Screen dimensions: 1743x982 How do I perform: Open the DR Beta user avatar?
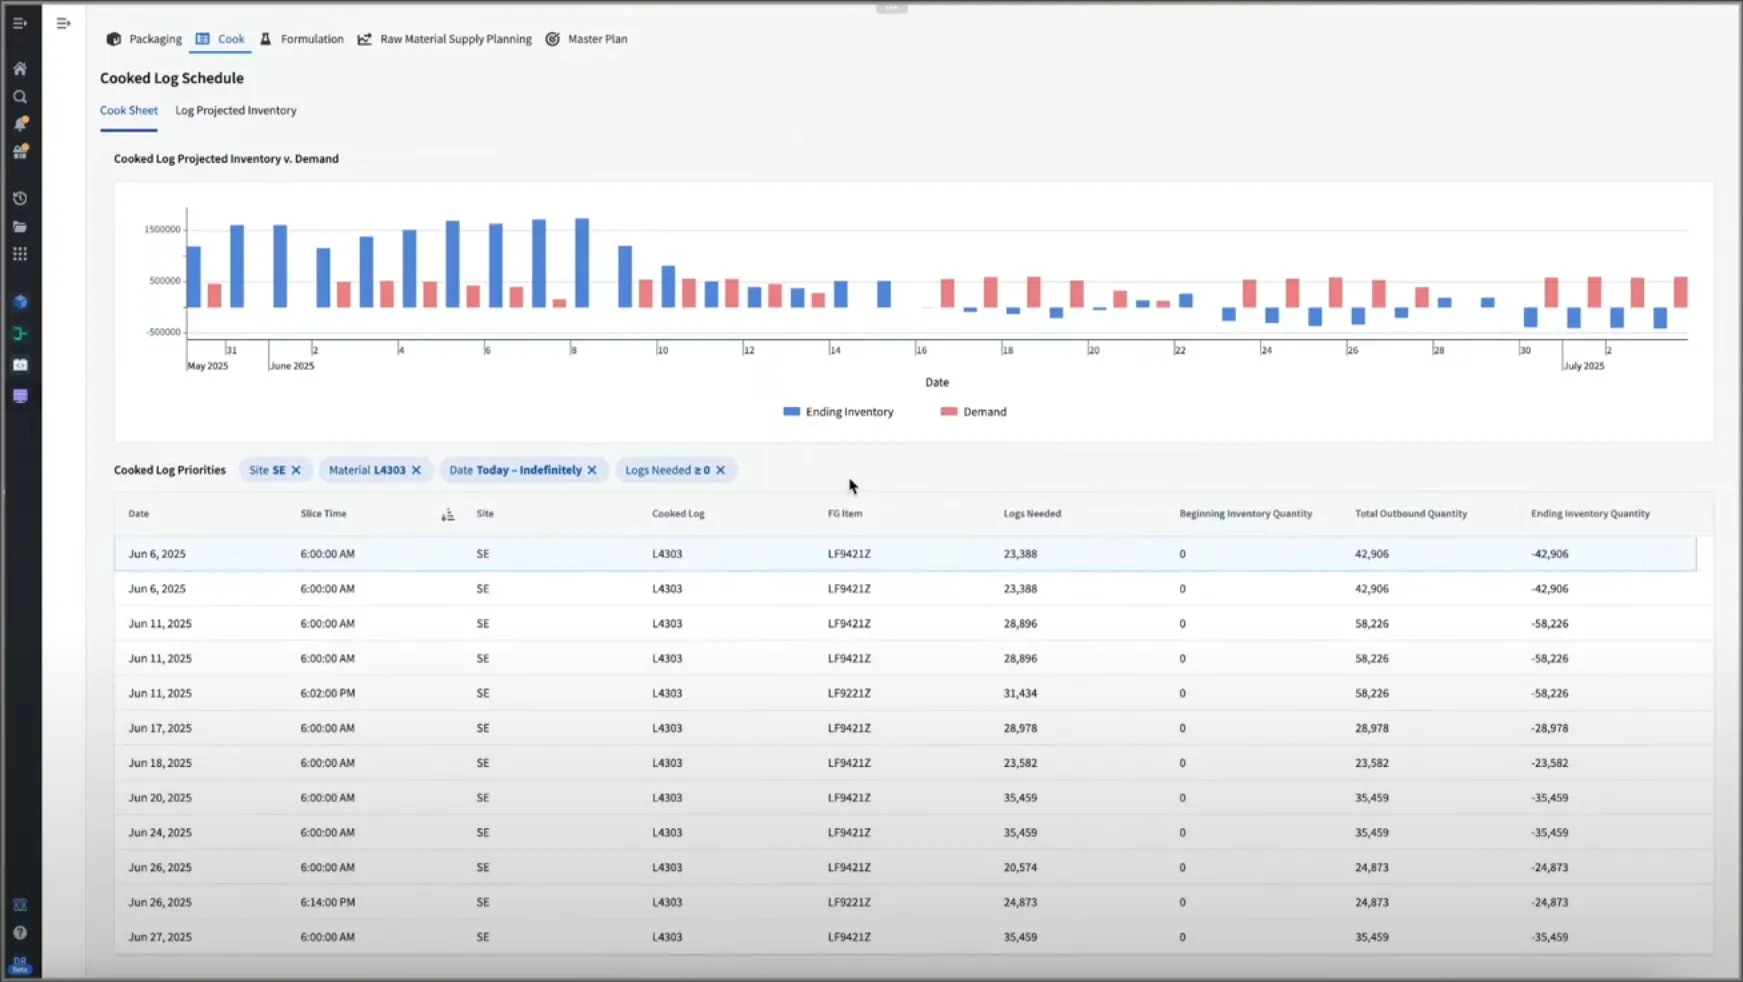coord(19,964)
